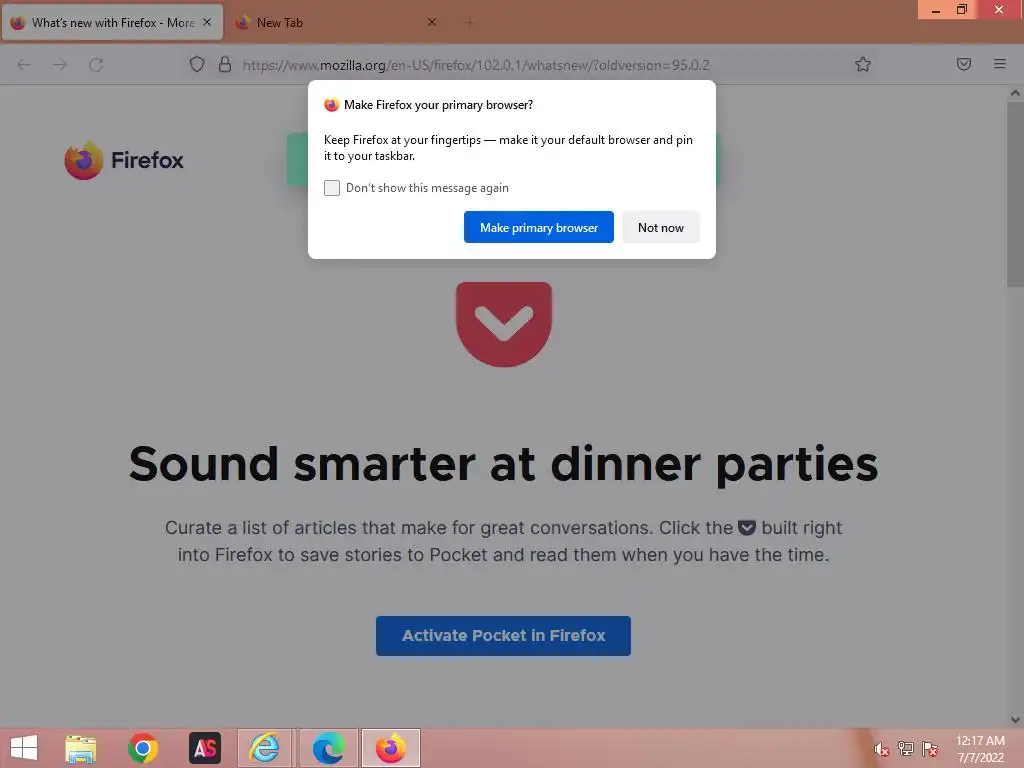
Task: Go forward using the forward arrow
Action: (x=60, y=65)
